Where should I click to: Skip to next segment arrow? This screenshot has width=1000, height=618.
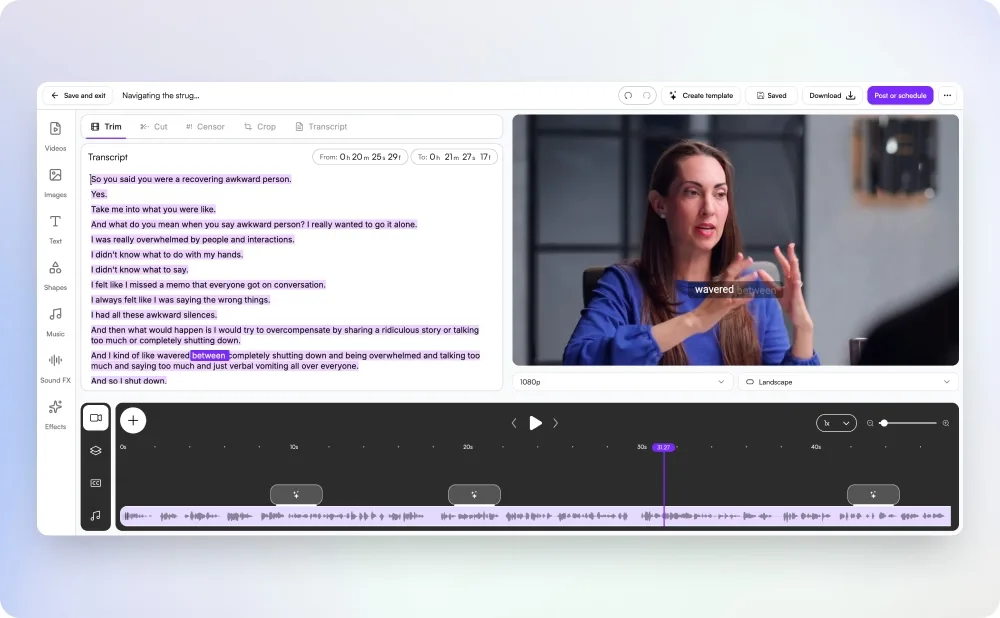point(555,423)
